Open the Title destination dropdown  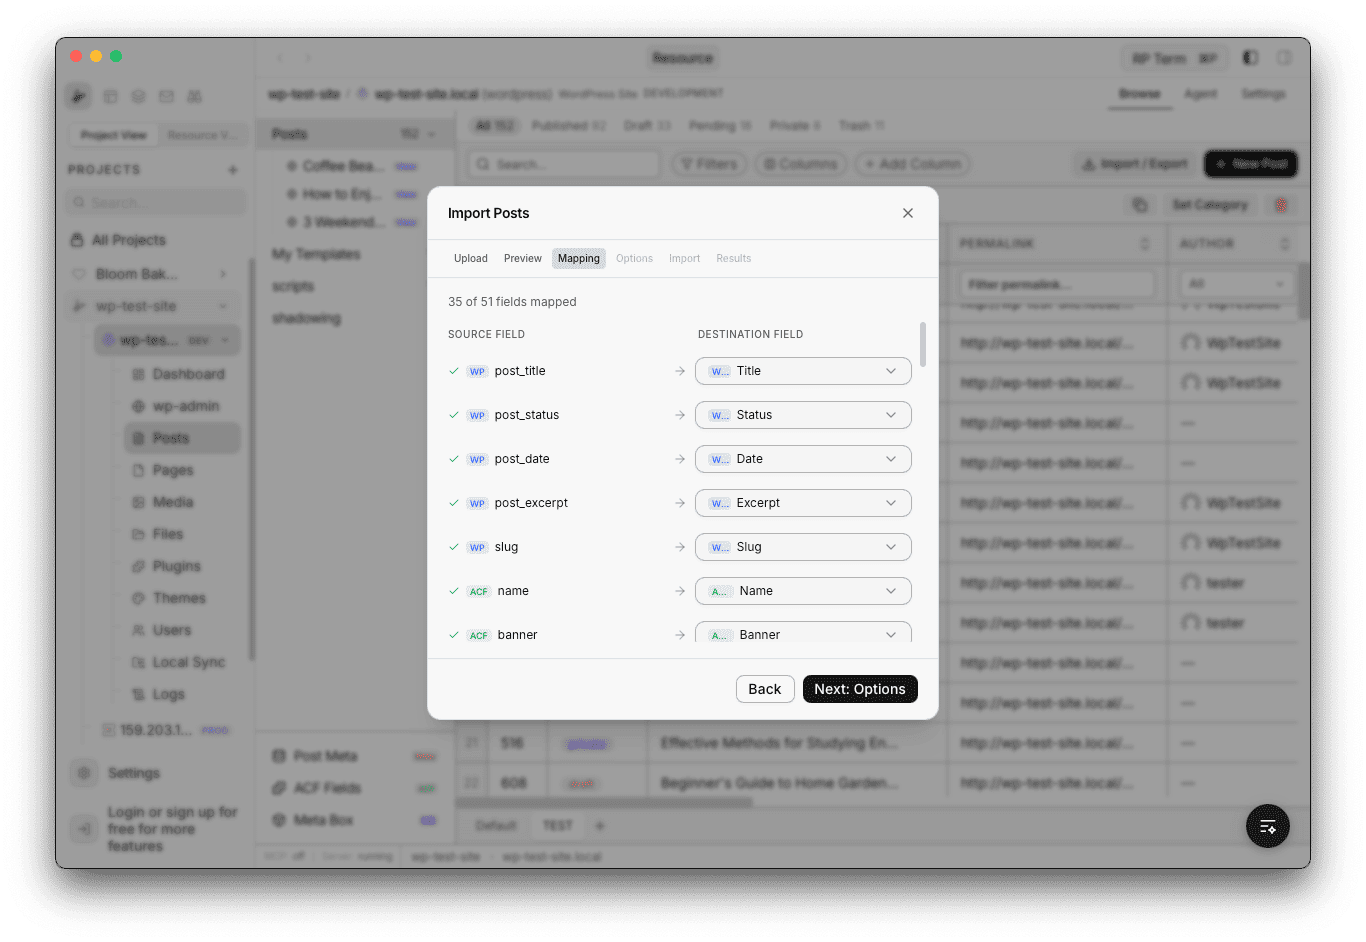pyautogui.click(x=803, y=371)
